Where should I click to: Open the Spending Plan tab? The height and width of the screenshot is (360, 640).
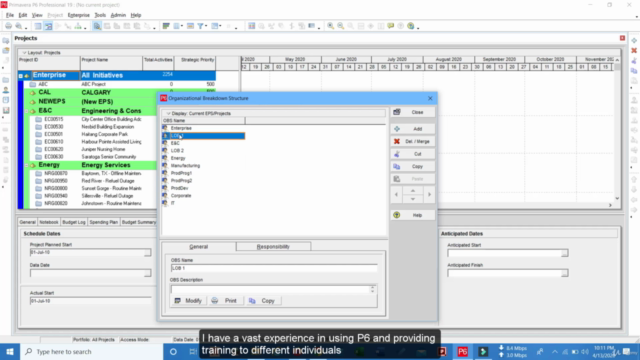pos(104,222)
